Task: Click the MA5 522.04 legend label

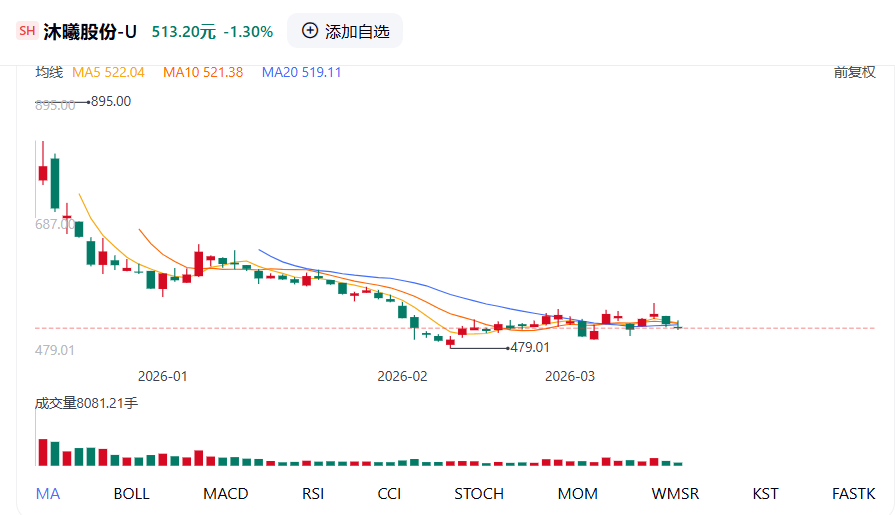Action: [108, 73]
